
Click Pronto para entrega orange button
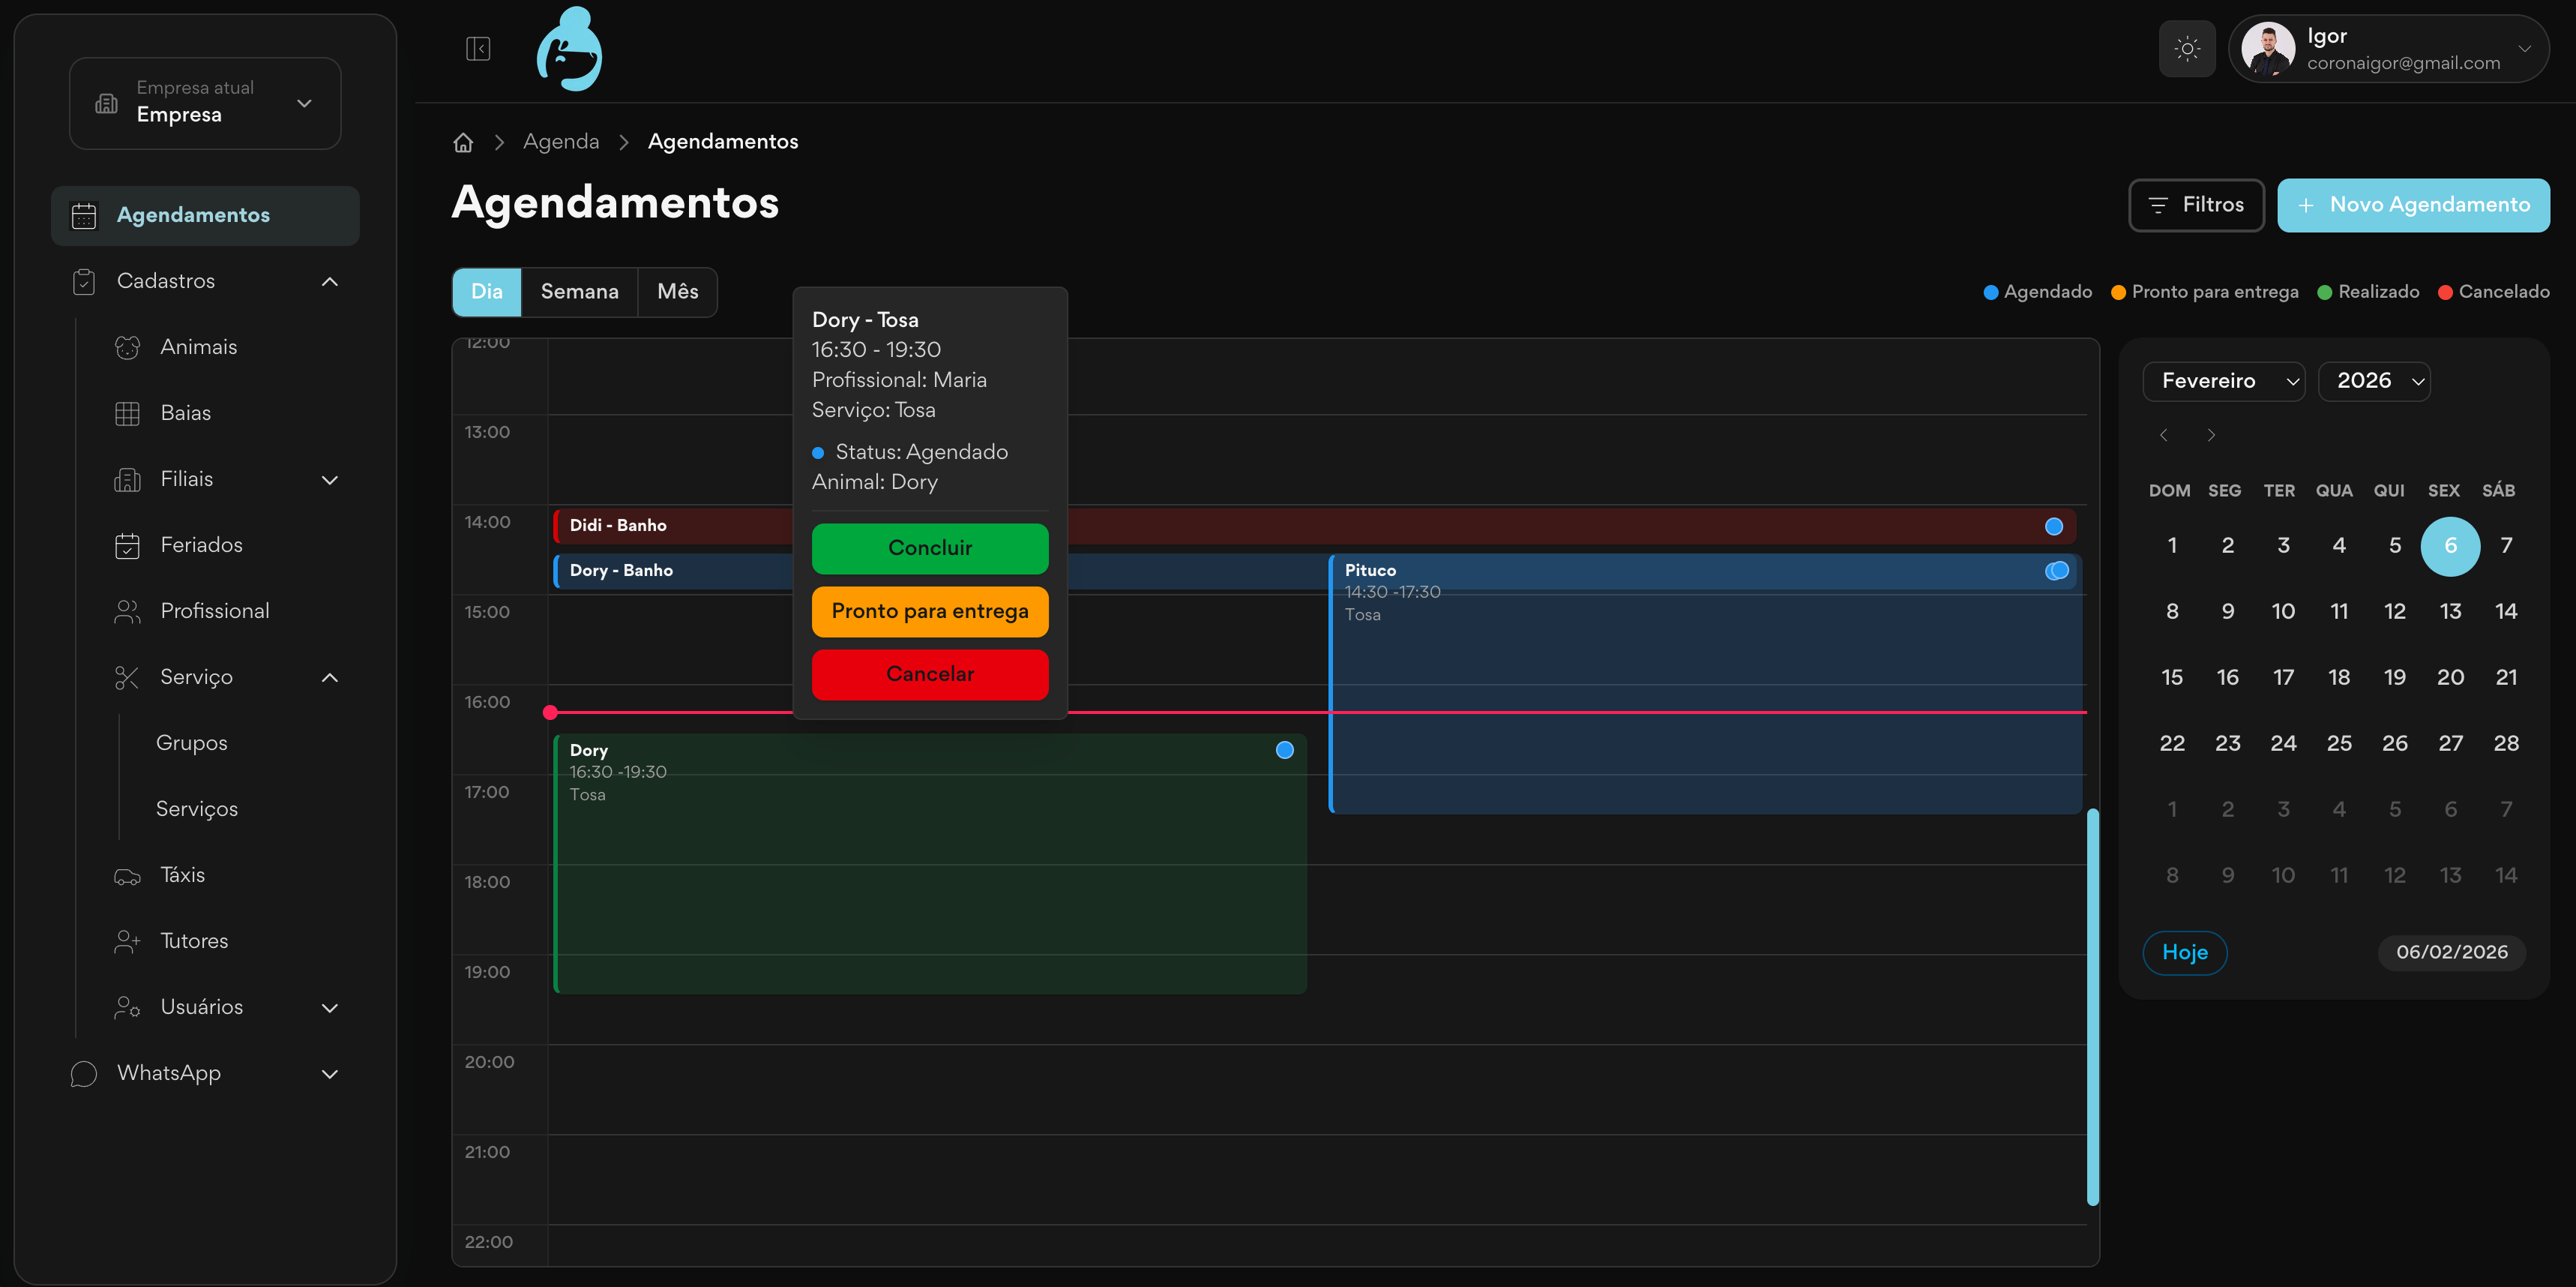click(929, 611)
